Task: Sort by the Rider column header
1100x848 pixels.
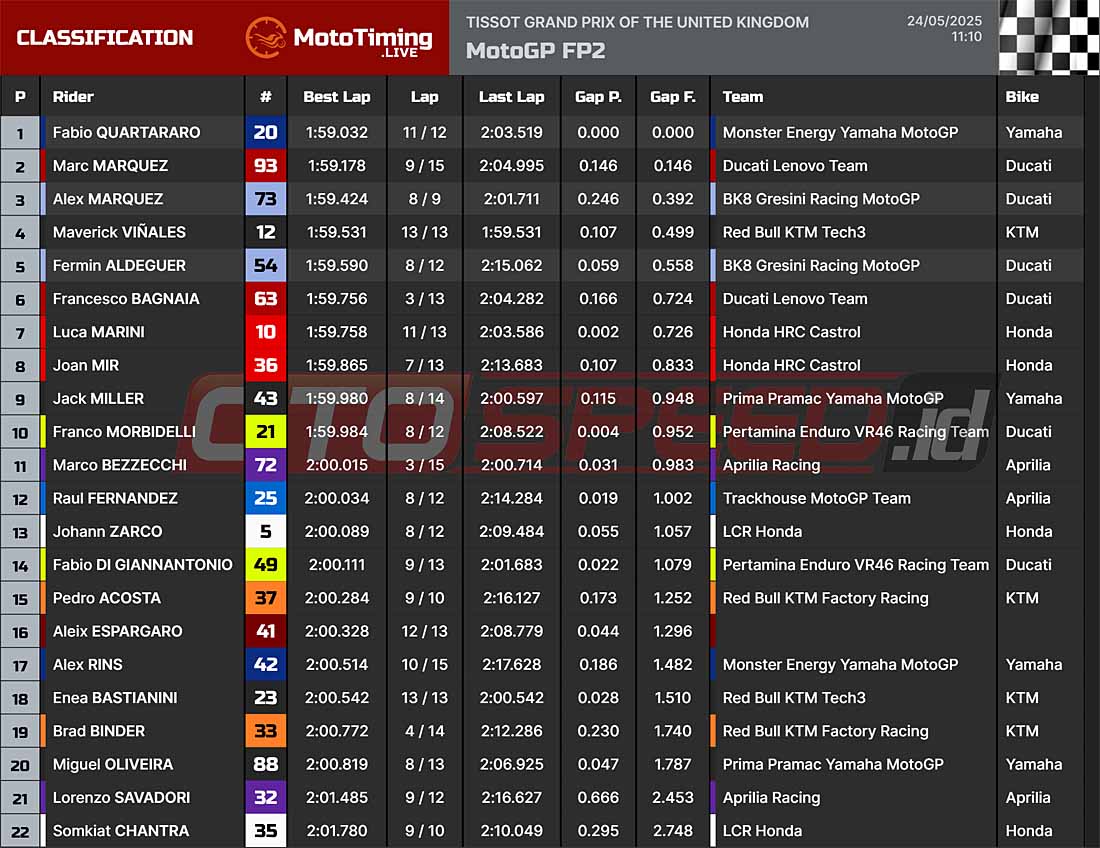Action: point(73,97)
